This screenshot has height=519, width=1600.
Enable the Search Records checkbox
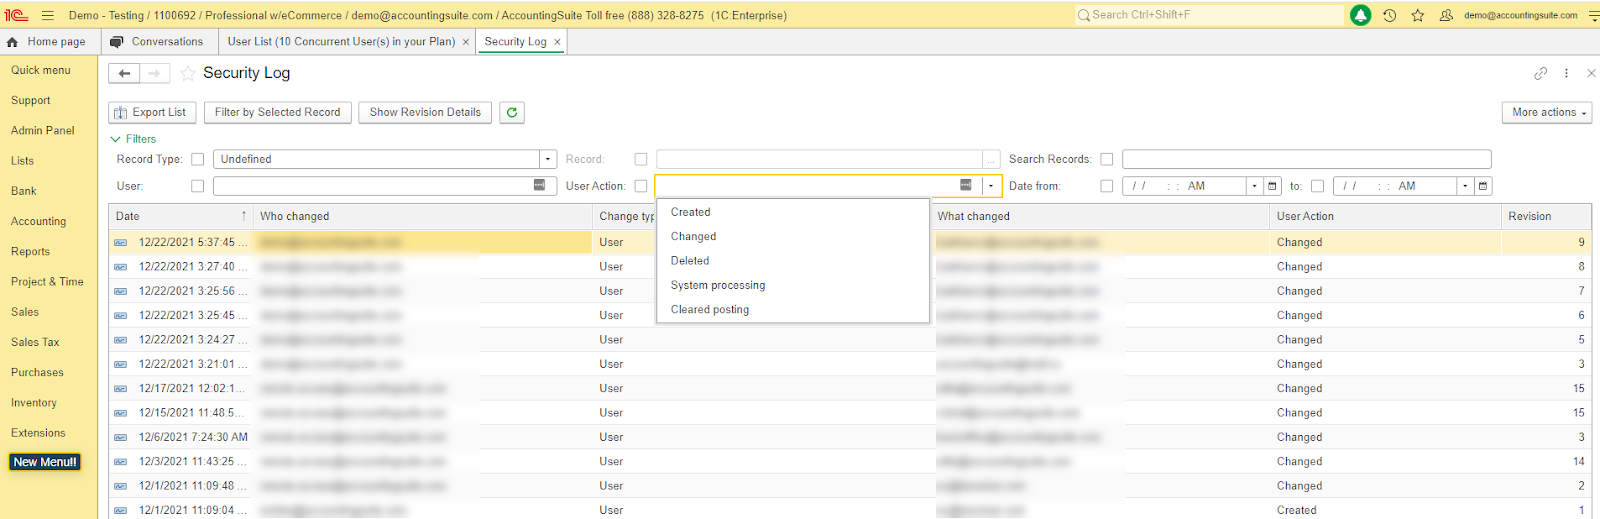tap(1106, 159)
